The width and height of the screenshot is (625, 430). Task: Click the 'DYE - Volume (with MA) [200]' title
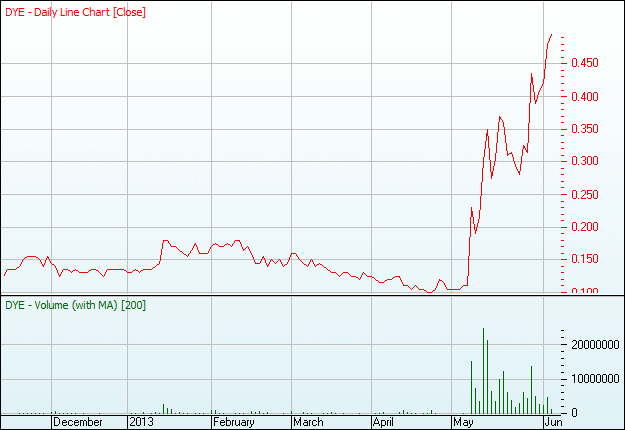pos(75,305)
